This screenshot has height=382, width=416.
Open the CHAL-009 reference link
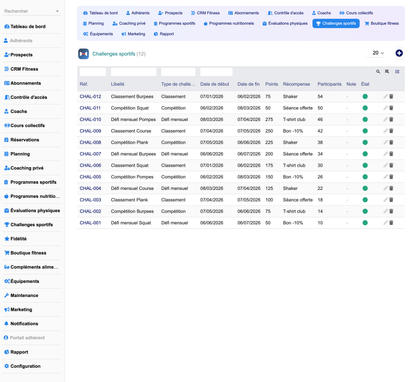[x=90, y=131]
